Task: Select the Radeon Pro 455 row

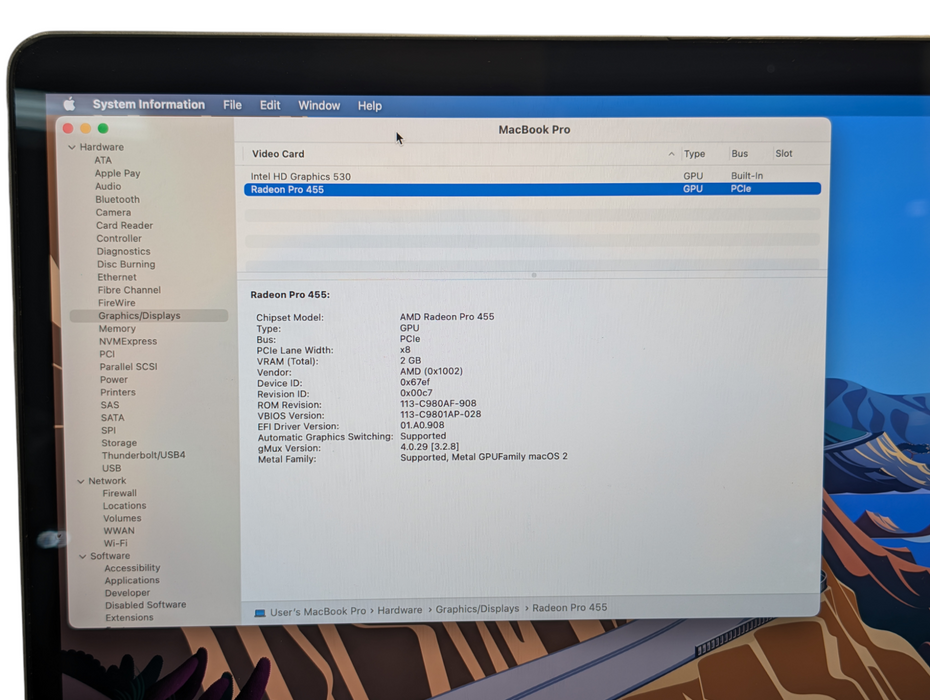Action: [x=532, y=189]
